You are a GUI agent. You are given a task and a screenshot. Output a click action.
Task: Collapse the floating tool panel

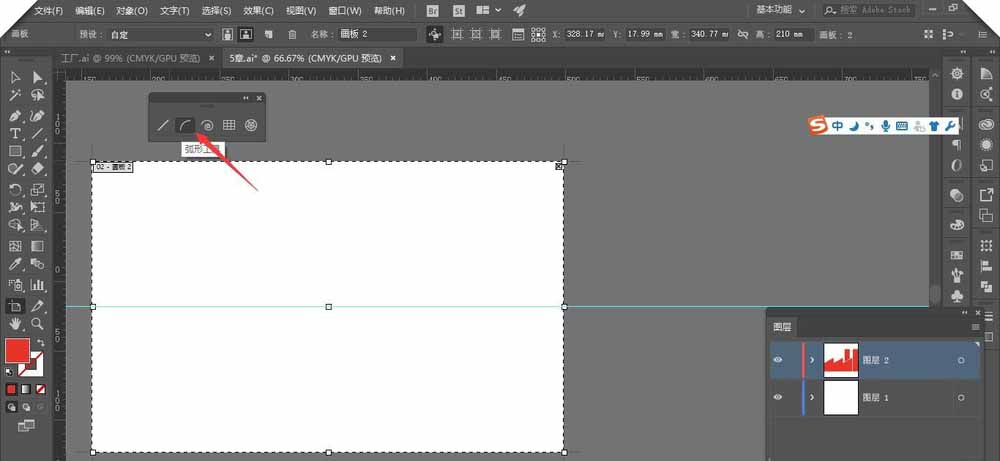point(246,98)
